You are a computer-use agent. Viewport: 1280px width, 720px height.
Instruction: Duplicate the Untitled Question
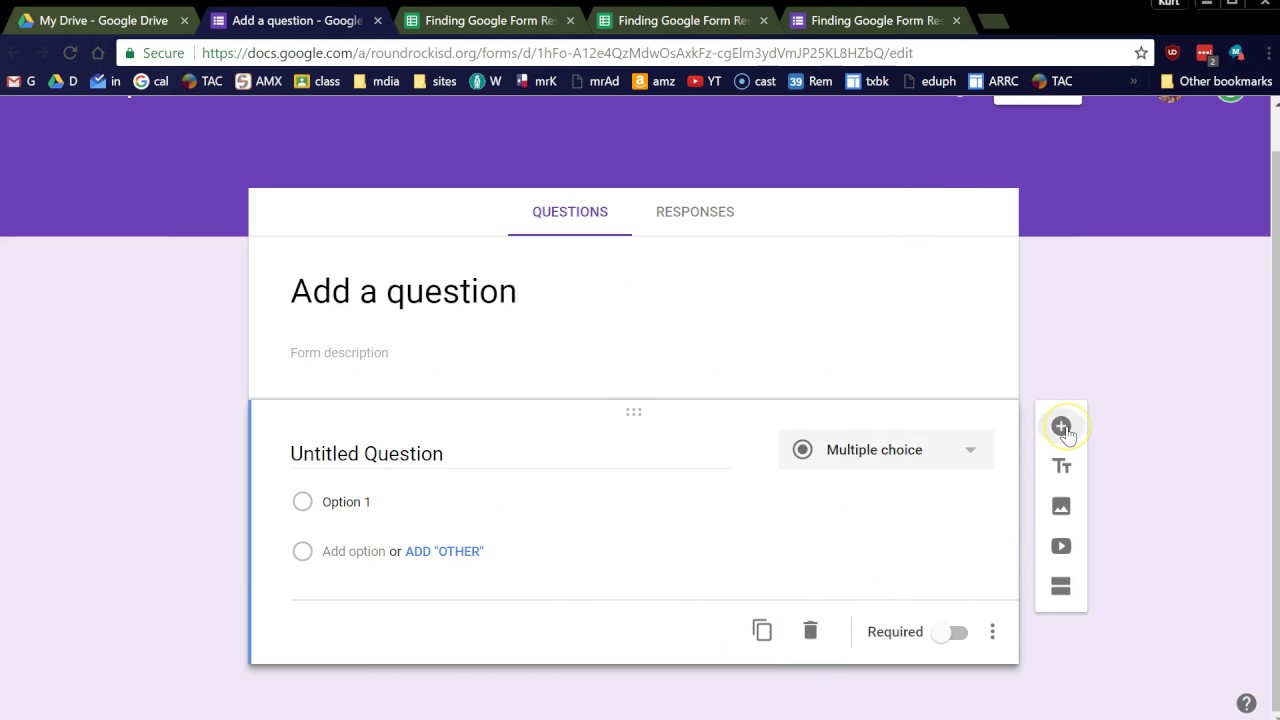pos(762,630)
